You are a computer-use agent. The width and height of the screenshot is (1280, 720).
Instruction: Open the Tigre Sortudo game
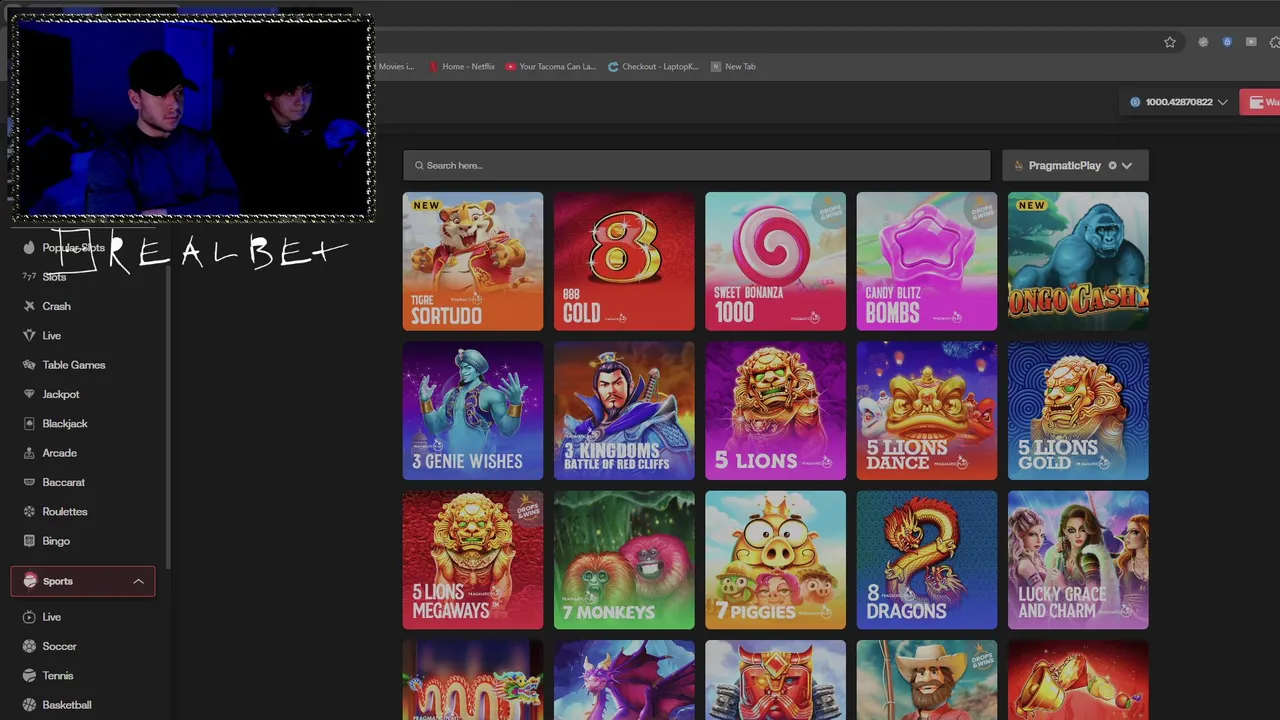tap(473, 261)
